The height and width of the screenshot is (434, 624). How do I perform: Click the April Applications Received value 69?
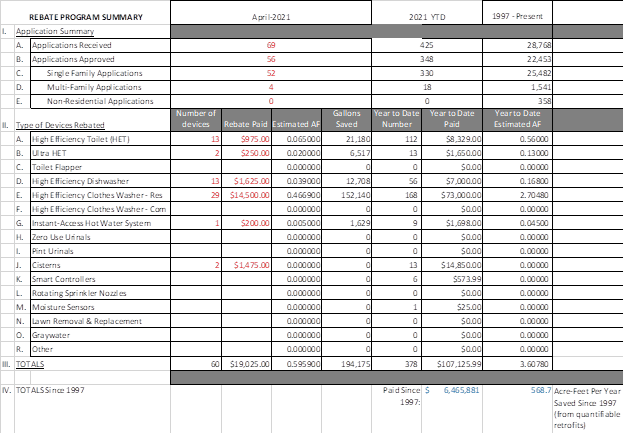tap(271, 45)
